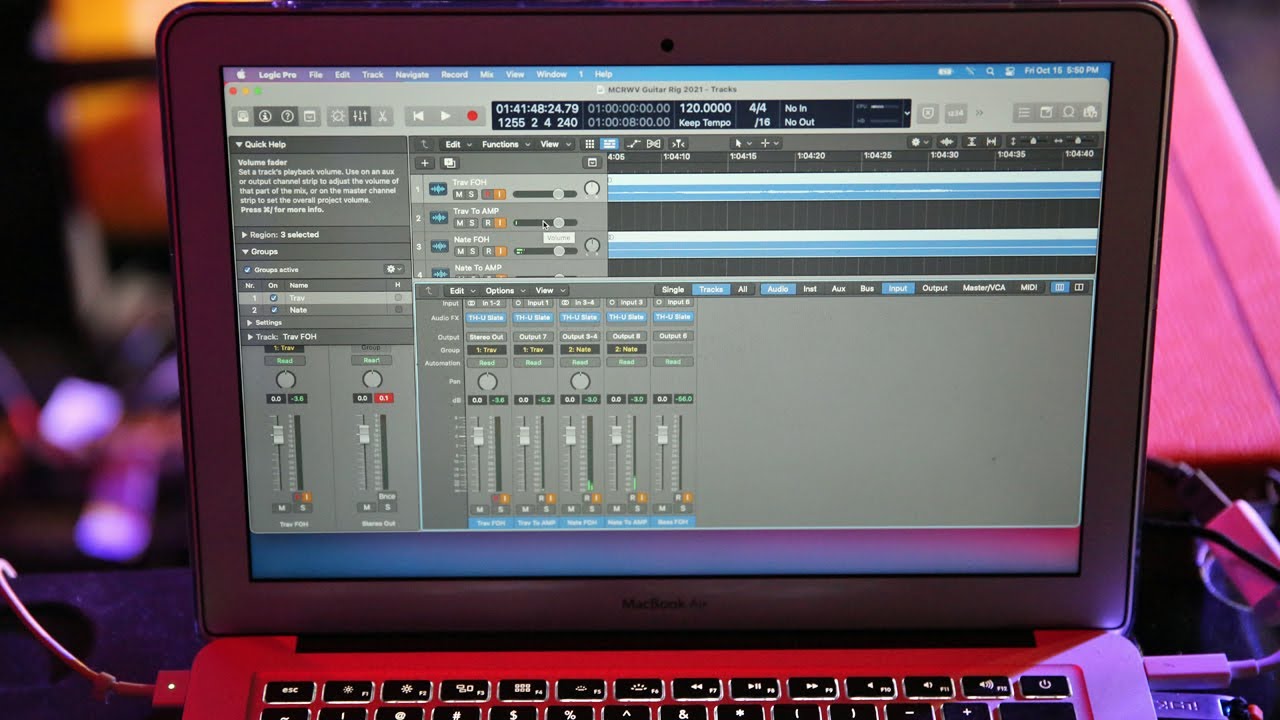Toggle the On checkbox for group Nate
Viewport: 1280px width, 720px height.
274,310
